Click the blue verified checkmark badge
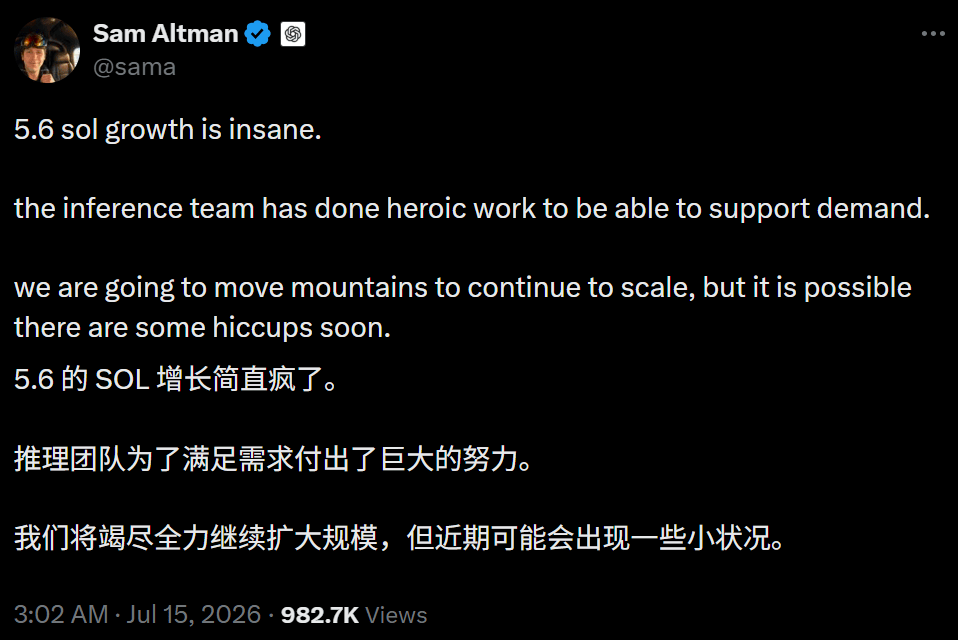Image resolution: width=958 pixels, height=640 pixels. click(x=257, y=34)
